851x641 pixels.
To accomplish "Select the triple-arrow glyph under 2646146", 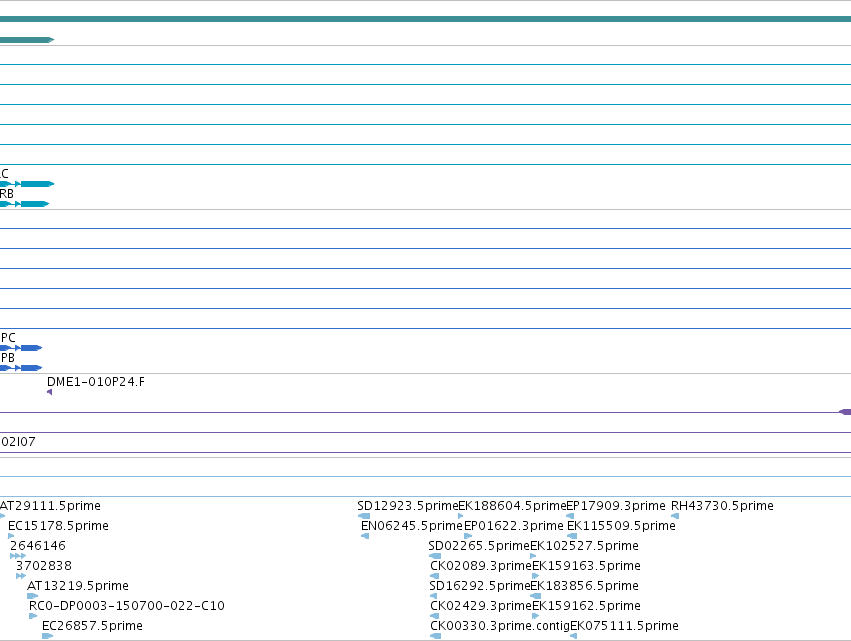I will pyautogui.click(x=18, y=556).
